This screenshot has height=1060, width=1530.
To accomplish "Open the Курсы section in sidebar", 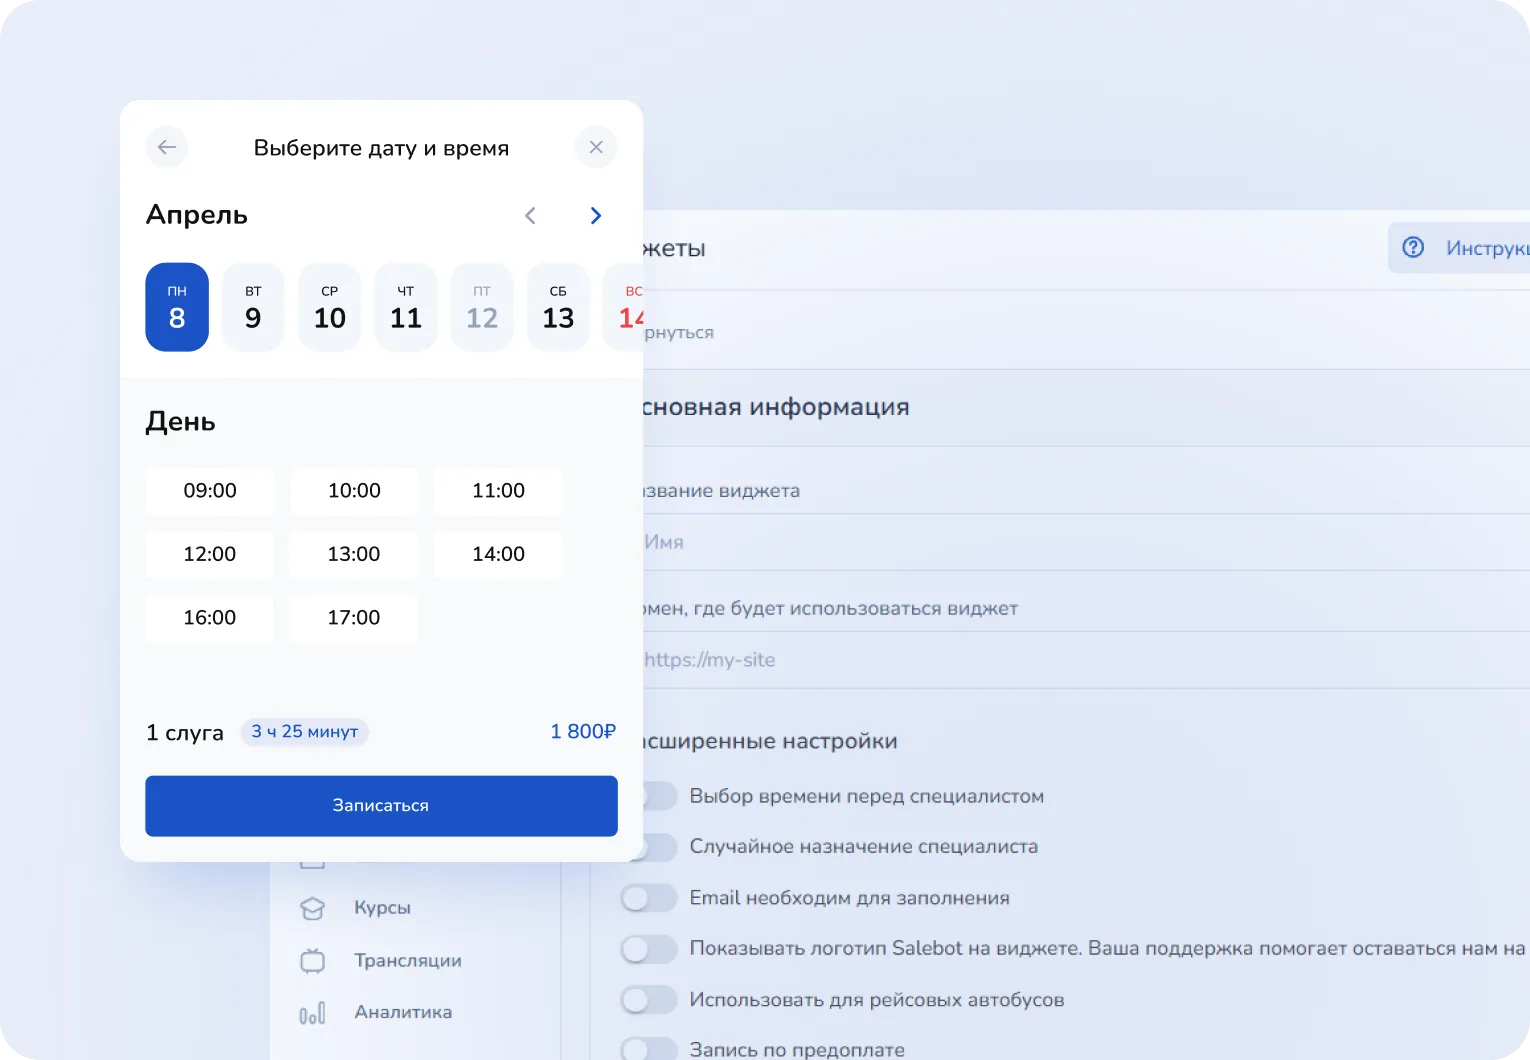I will tap(380, 908).
